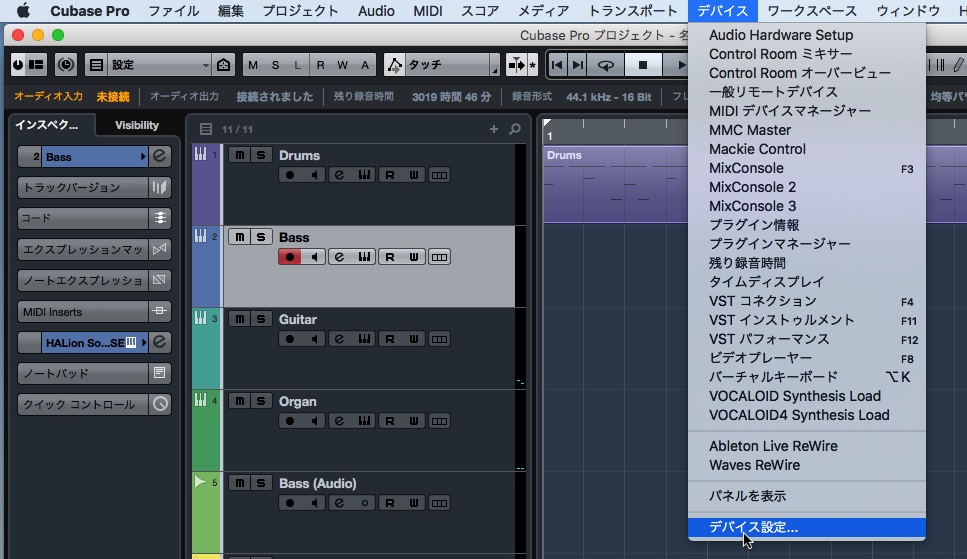Solo the Drums track
The height and width of the screenshot is (559, 967).
click(x=261, y=155)
